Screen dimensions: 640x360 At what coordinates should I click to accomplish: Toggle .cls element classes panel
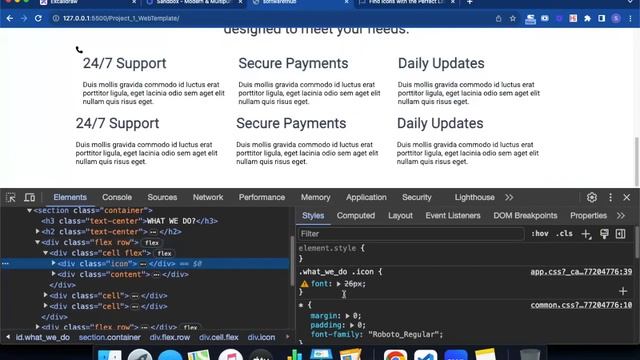(x=564, y=234)
